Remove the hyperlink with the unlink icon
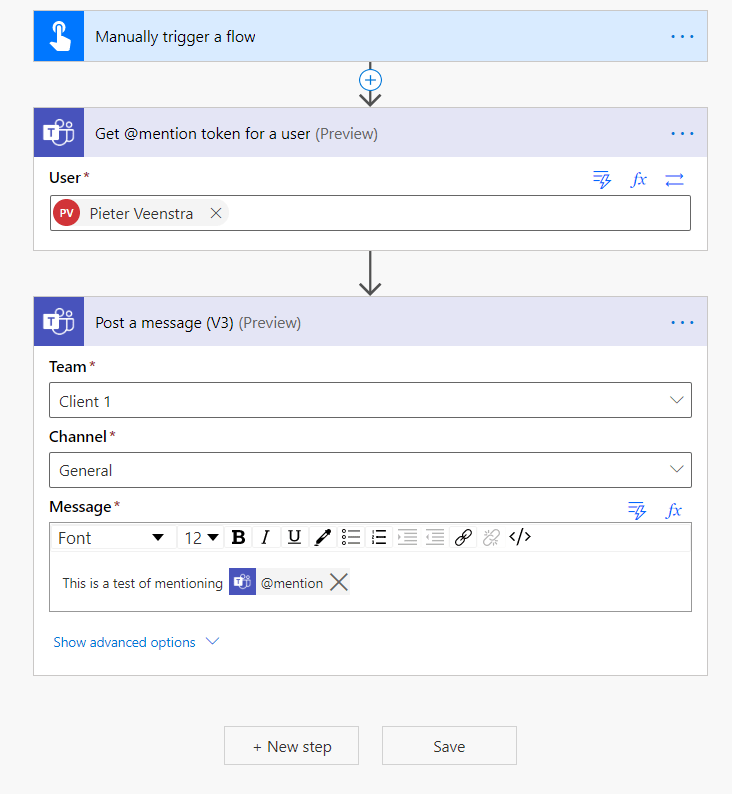 click(491, 537)
